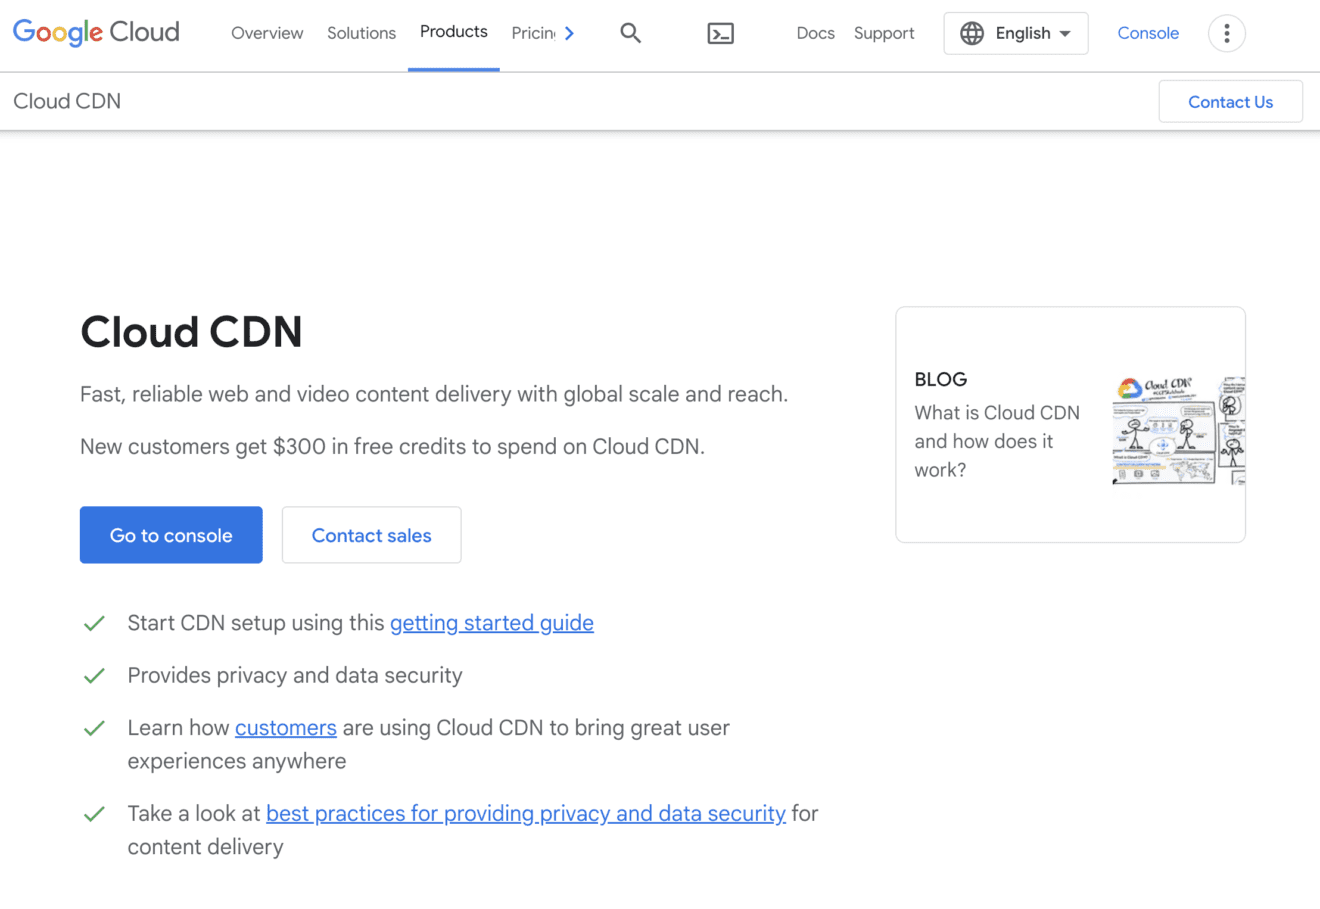1320x909 pixels.
Task: Expand hidden navigation items with the arrow
Action: tap(571, 32)
